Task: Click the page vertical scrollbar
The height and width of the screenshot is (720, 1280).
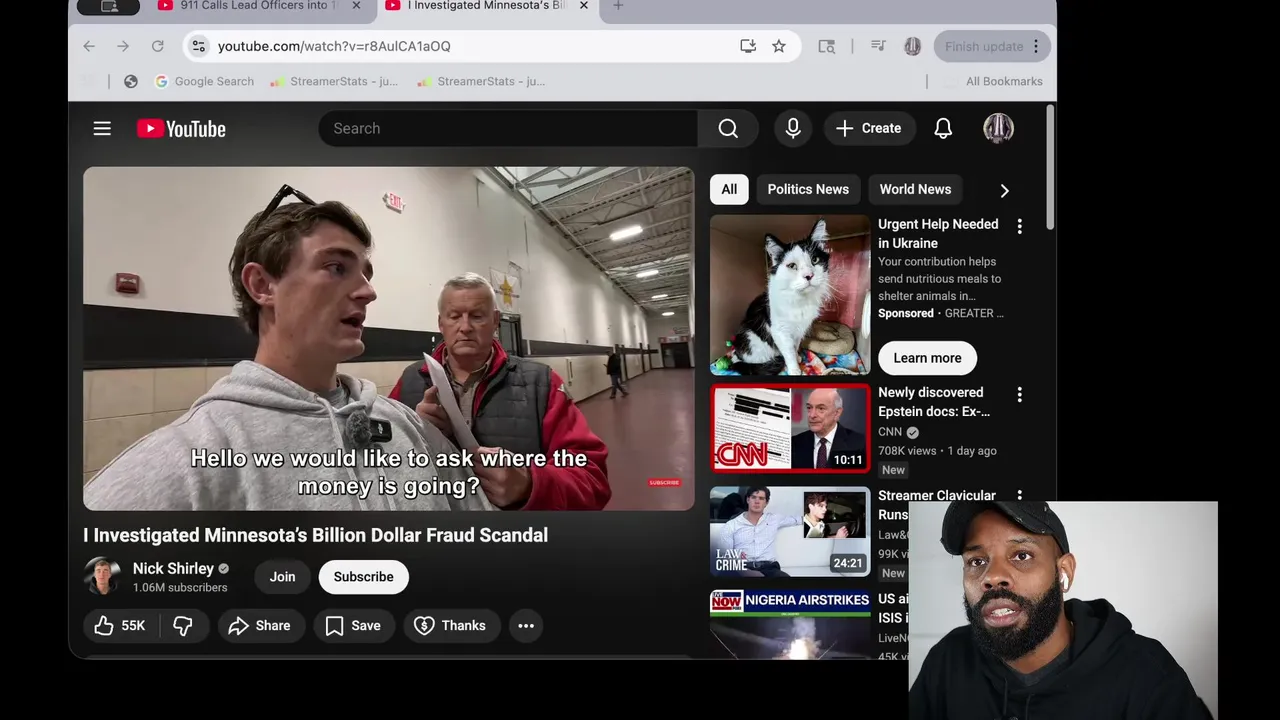Action: coord(1049,166)
